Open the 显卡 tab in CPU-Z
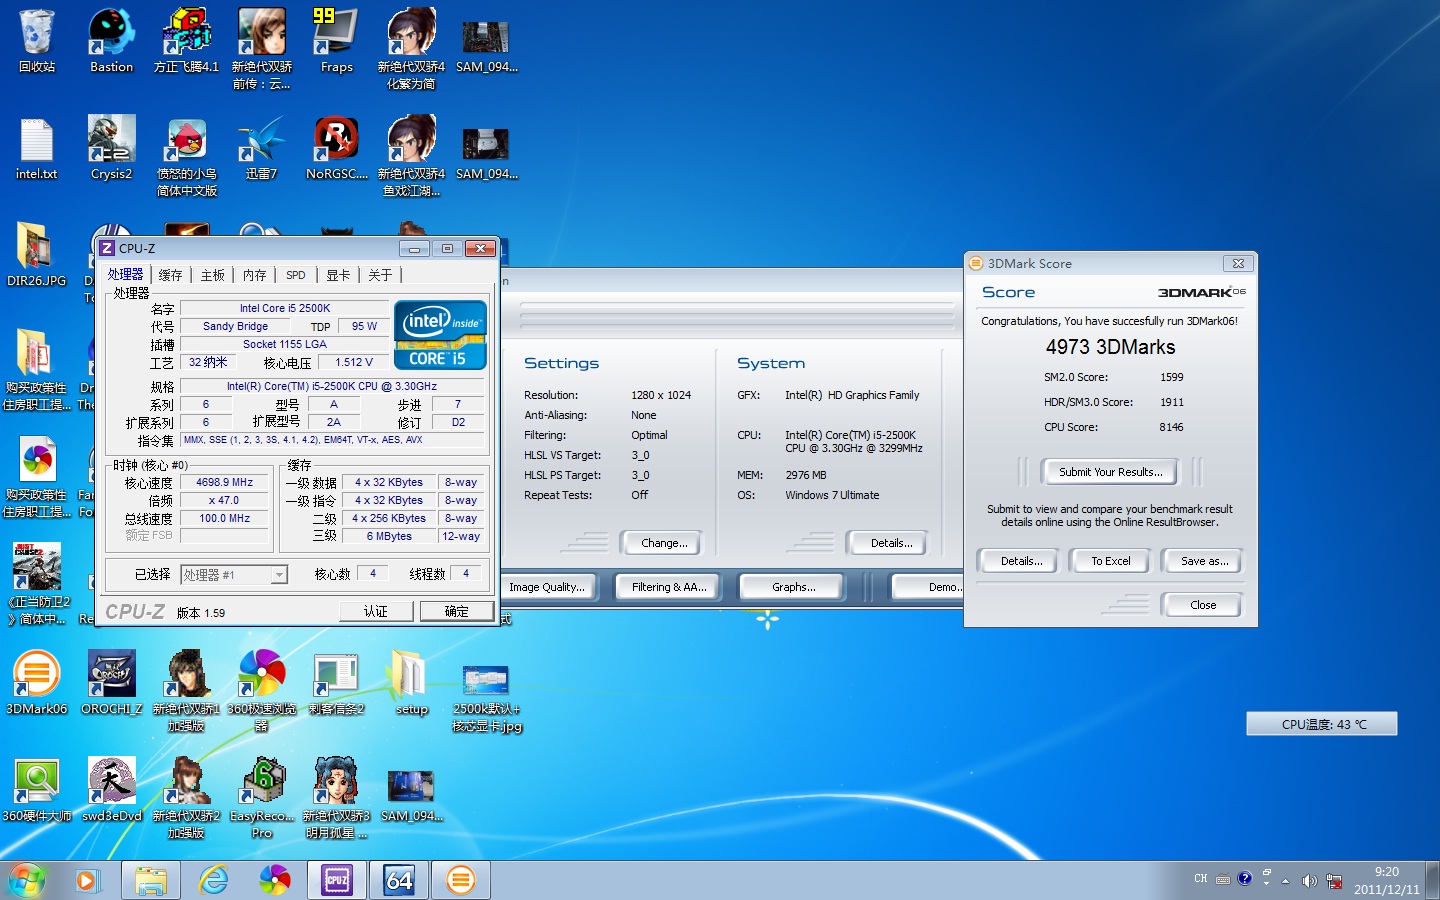Viewport: 1440px width, 900px height. click(x=338, y=275)
